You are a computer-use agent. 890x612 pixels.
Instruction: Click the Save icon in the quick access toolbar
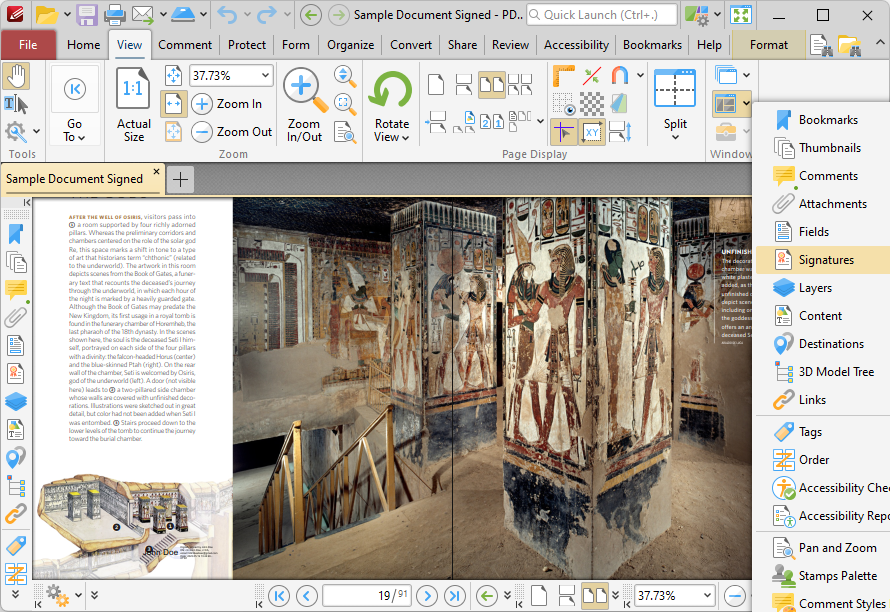[x=86, y=15]
